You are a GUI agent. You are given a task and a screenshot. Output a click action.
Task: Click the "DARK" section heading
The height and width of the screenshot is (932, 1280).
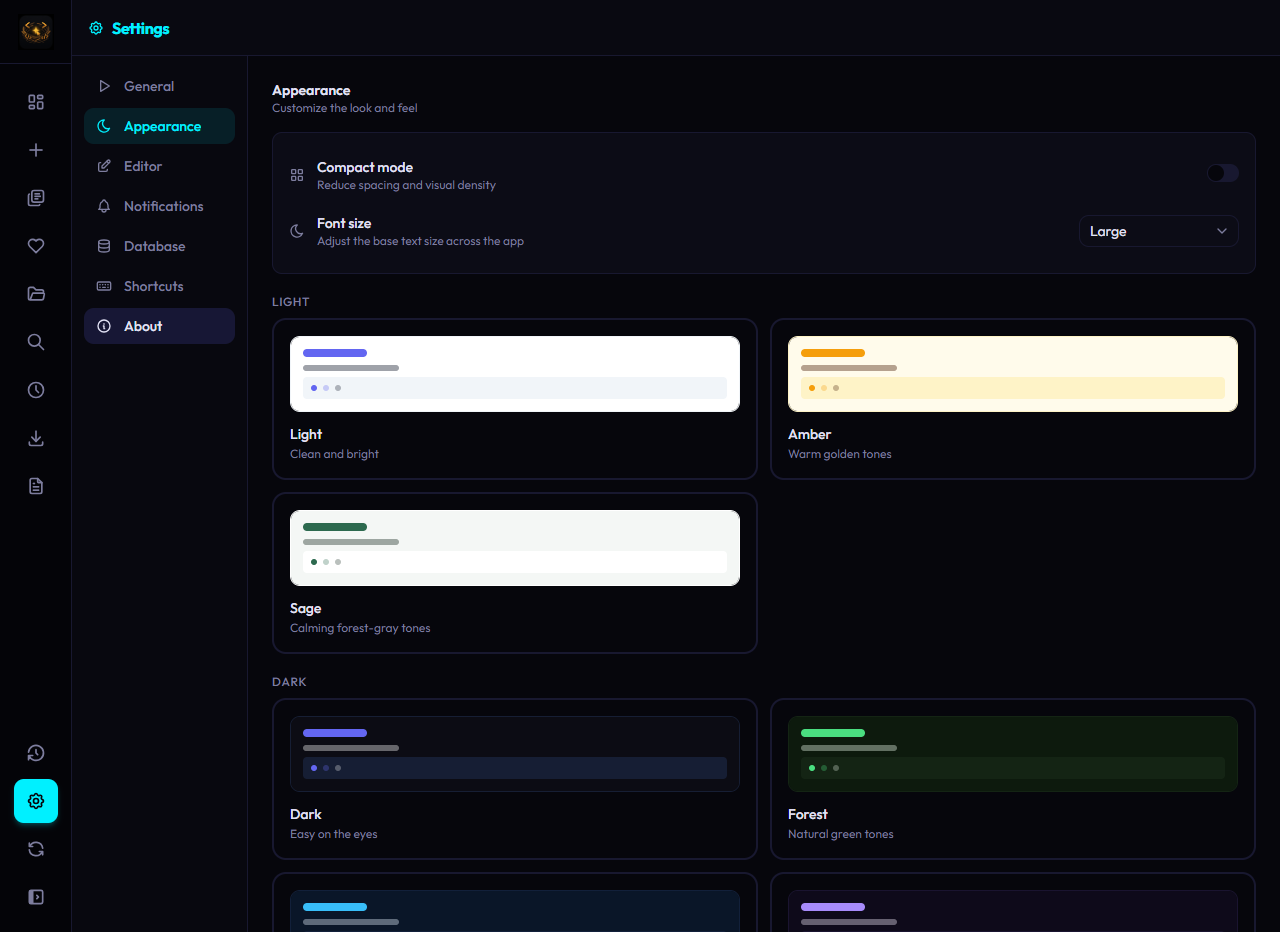point(289,681)
